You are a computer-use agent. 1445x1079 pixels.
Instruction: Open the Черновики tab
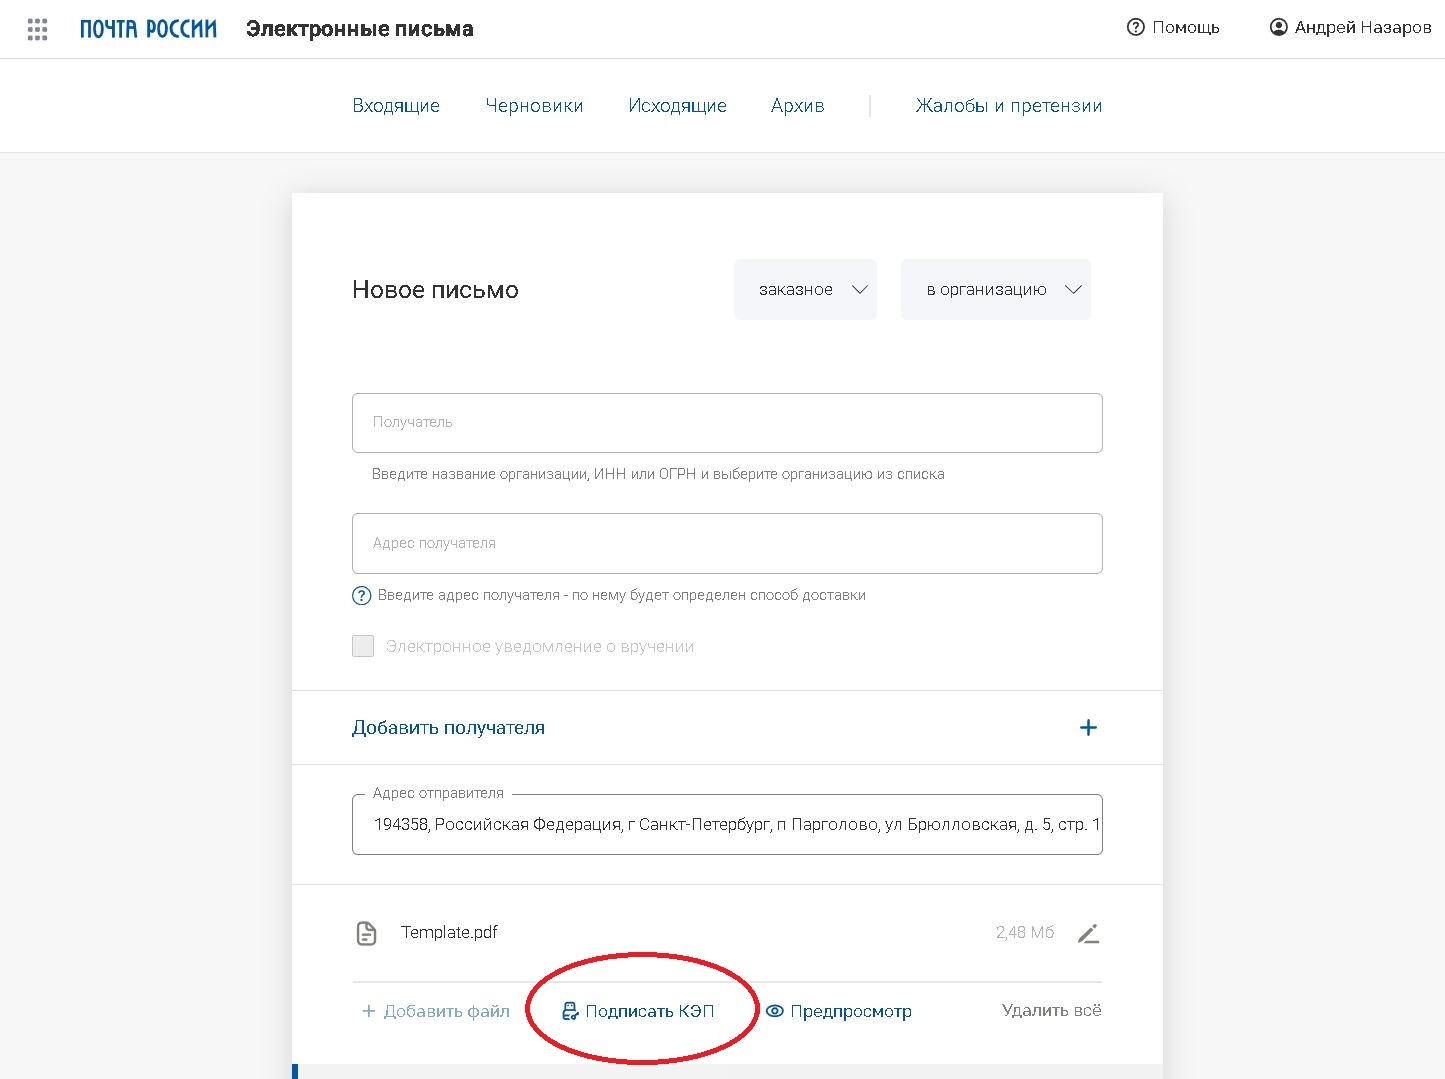pyautogui.click(x=534, y=106)
